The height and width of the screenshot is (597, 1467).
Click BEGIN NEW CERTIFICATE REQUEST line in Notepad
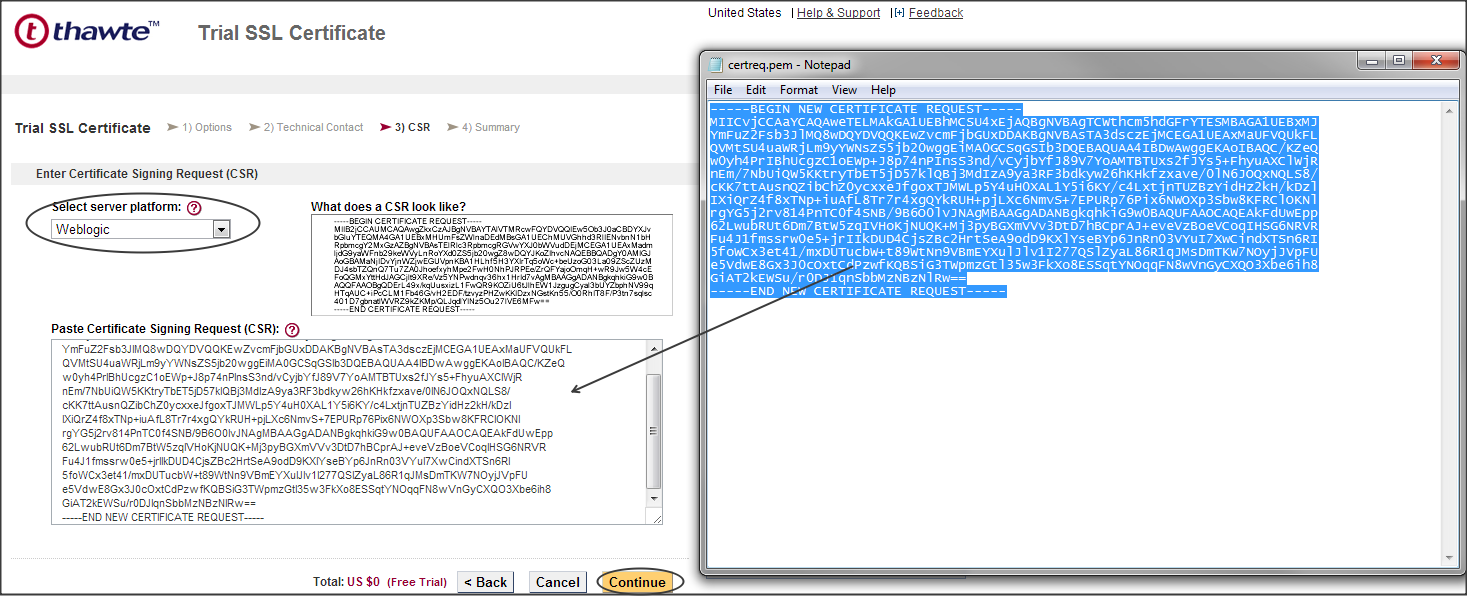pyautogui.click(x=866, y=109)
